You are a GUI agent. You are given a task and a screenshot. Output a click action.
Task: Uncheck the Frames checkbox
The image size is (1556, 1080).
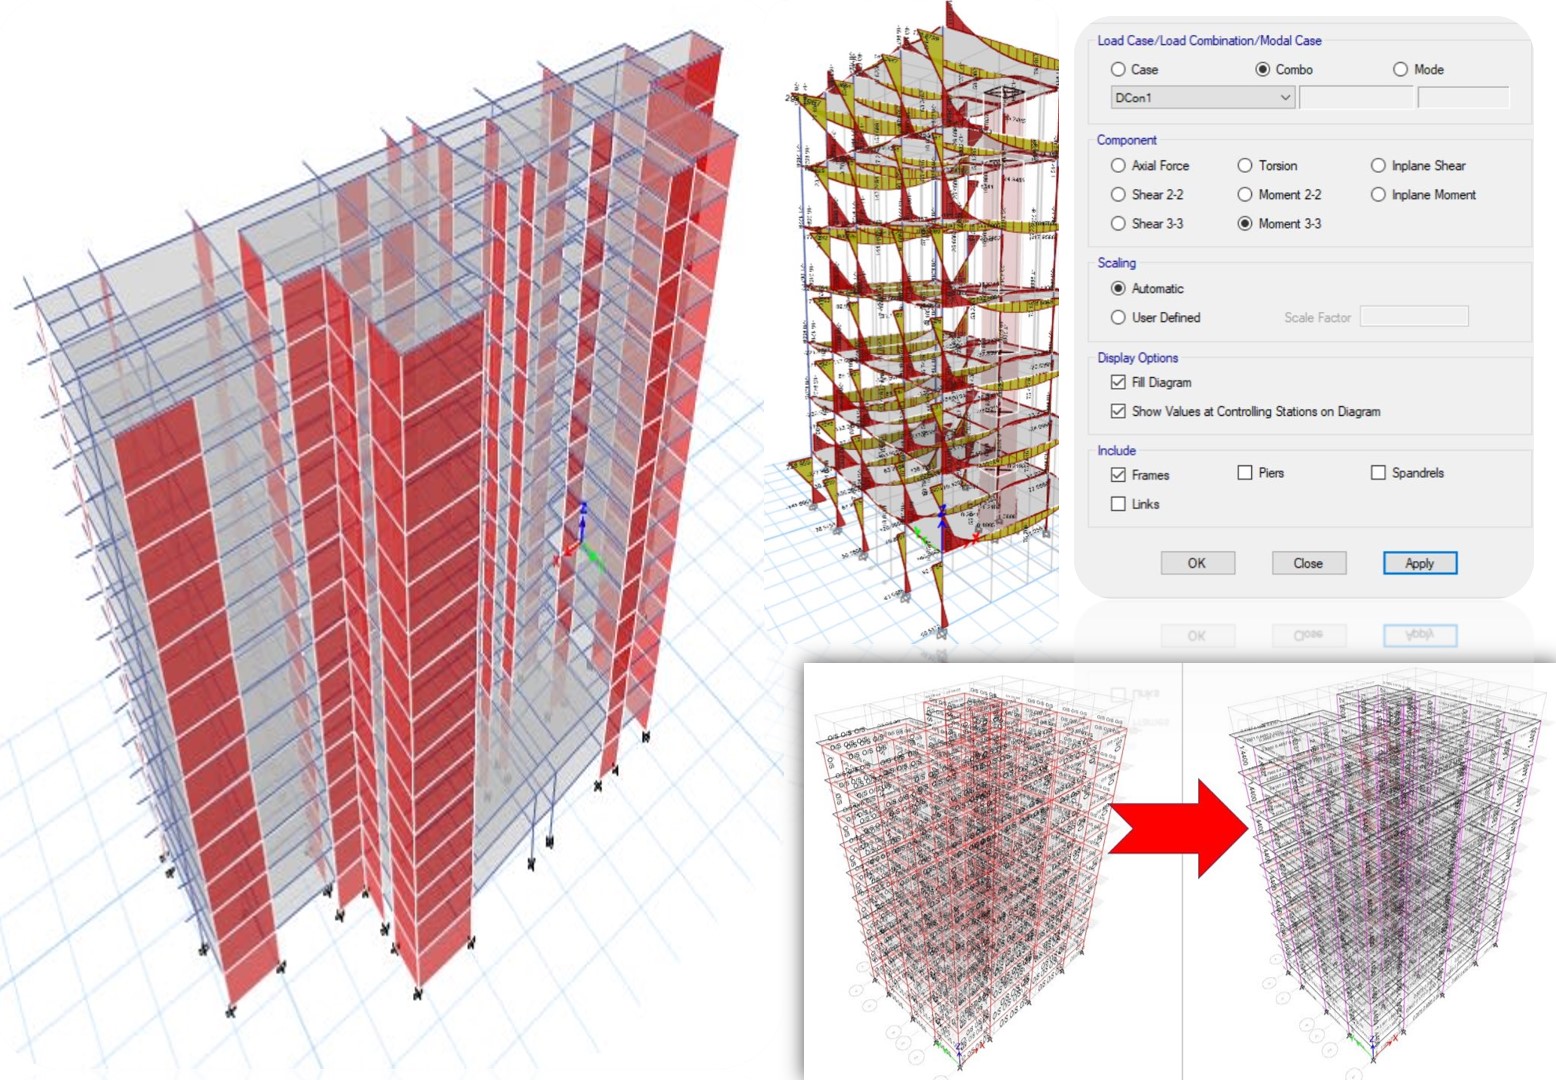pos(1117,475)
